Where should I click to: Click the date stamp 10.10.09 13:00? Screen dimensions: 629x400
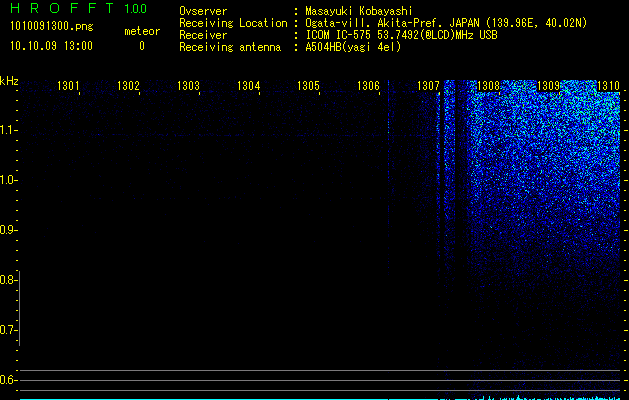51,46
